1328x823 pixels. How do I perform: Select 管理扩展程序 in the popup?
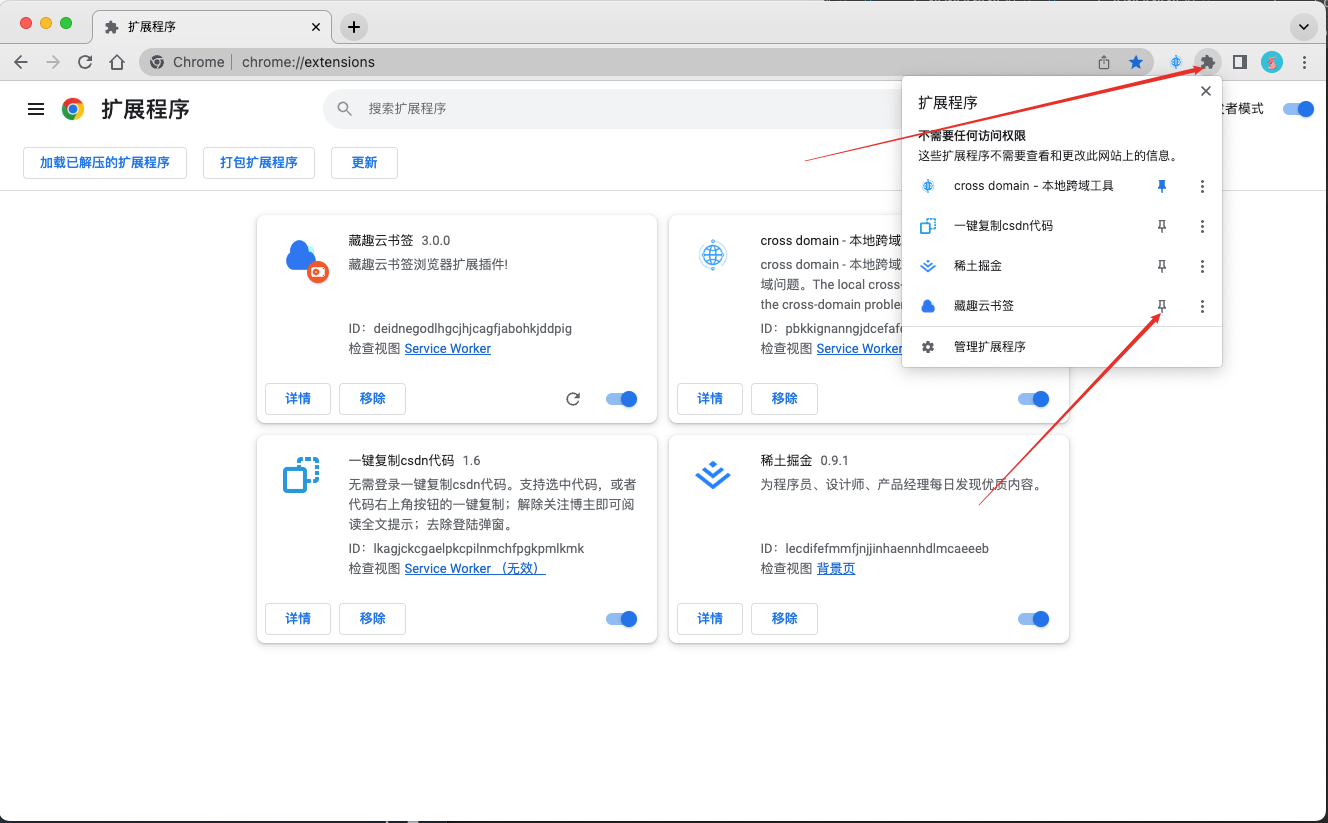pyautogui.click(x=989, y=347)
